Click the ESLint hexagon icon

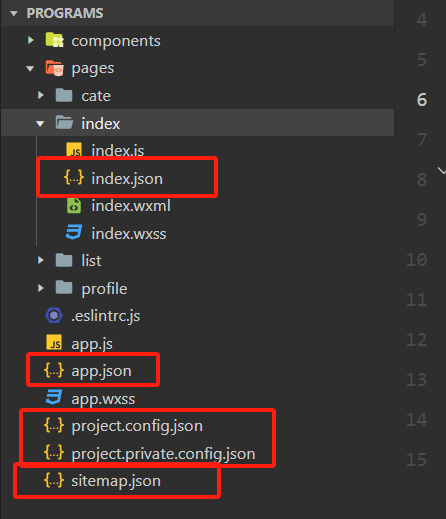[54, 315]
